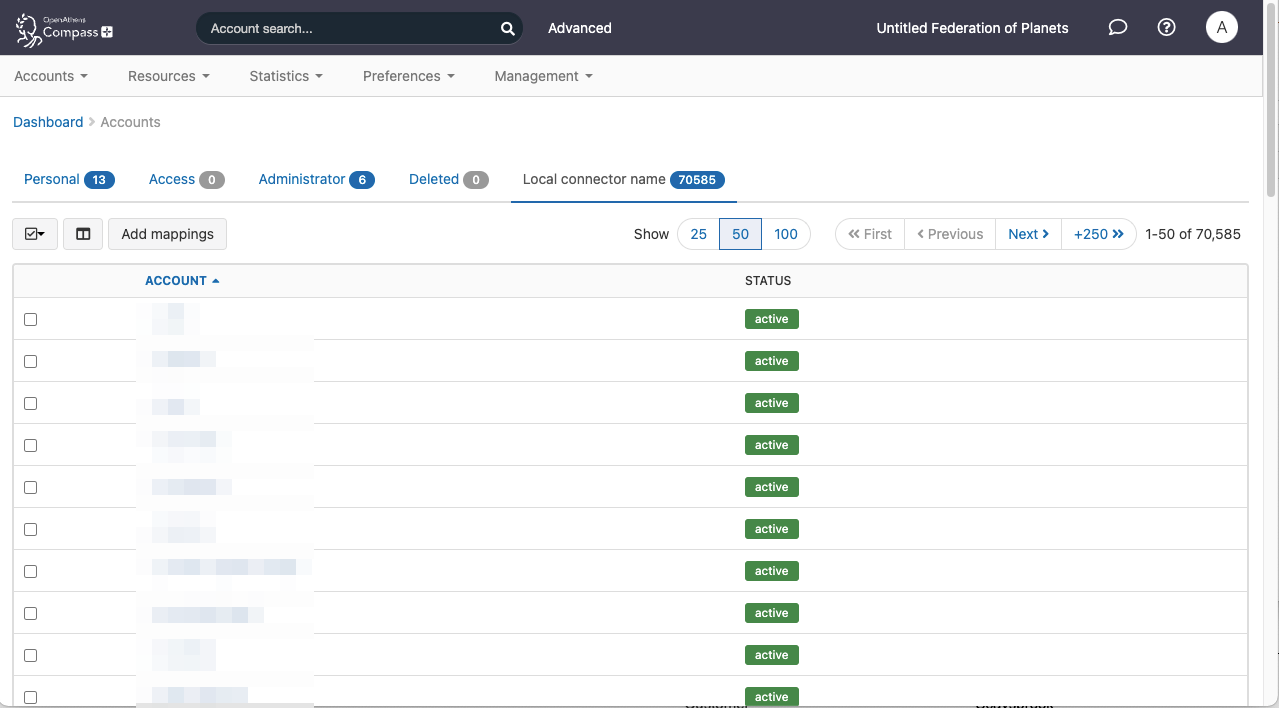Click the column layout icon above the table
This screenshot has height=708, width=1279.
[x=82, y=233]
